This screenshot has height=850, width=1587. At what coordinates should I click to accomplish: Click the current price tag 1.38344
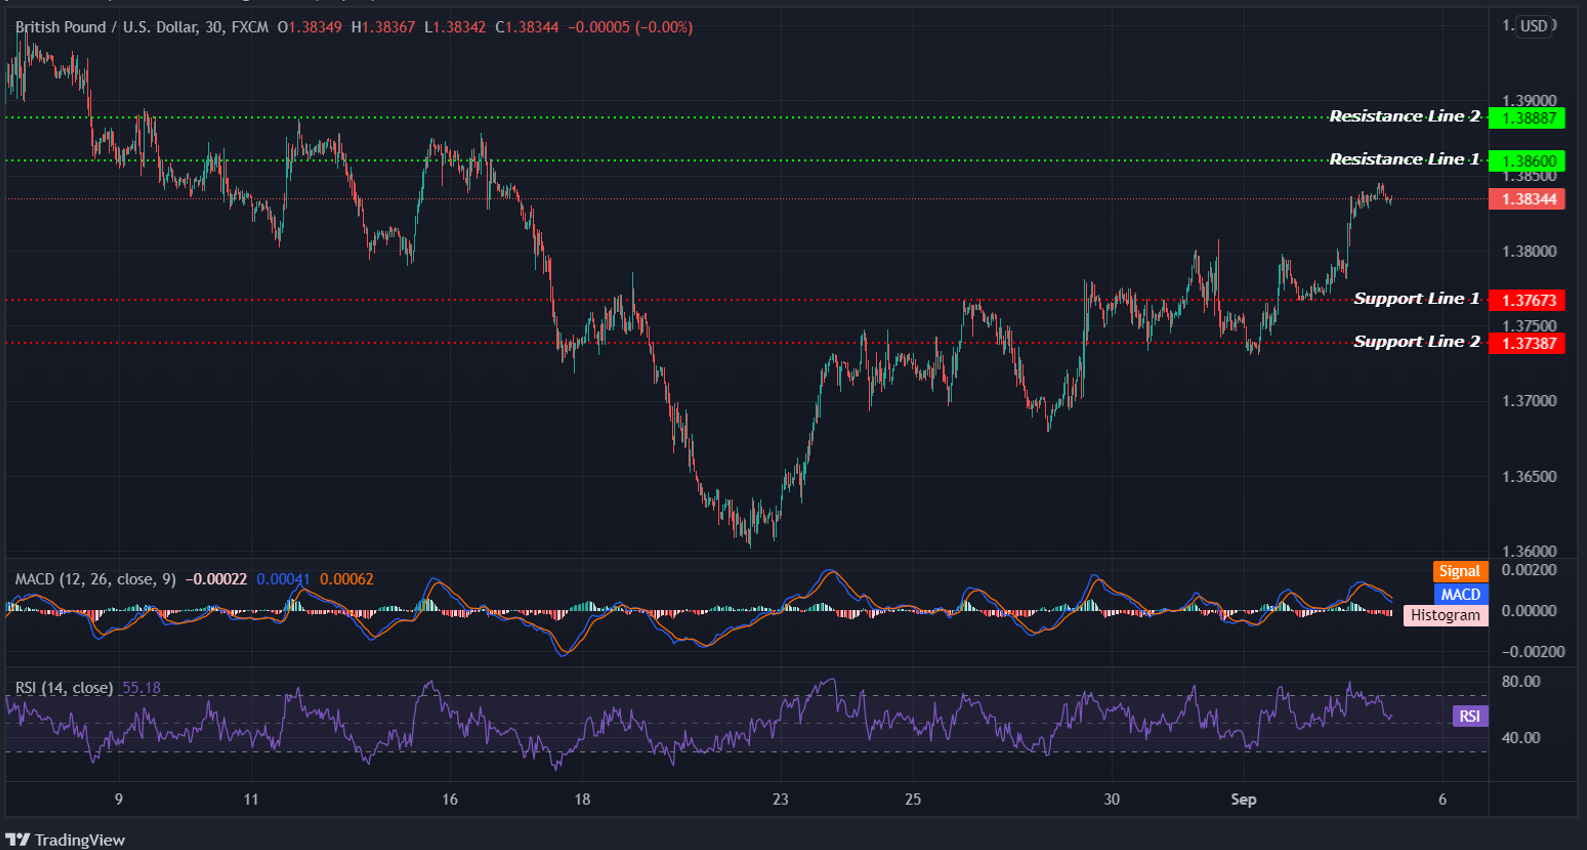coord(1526,199)
